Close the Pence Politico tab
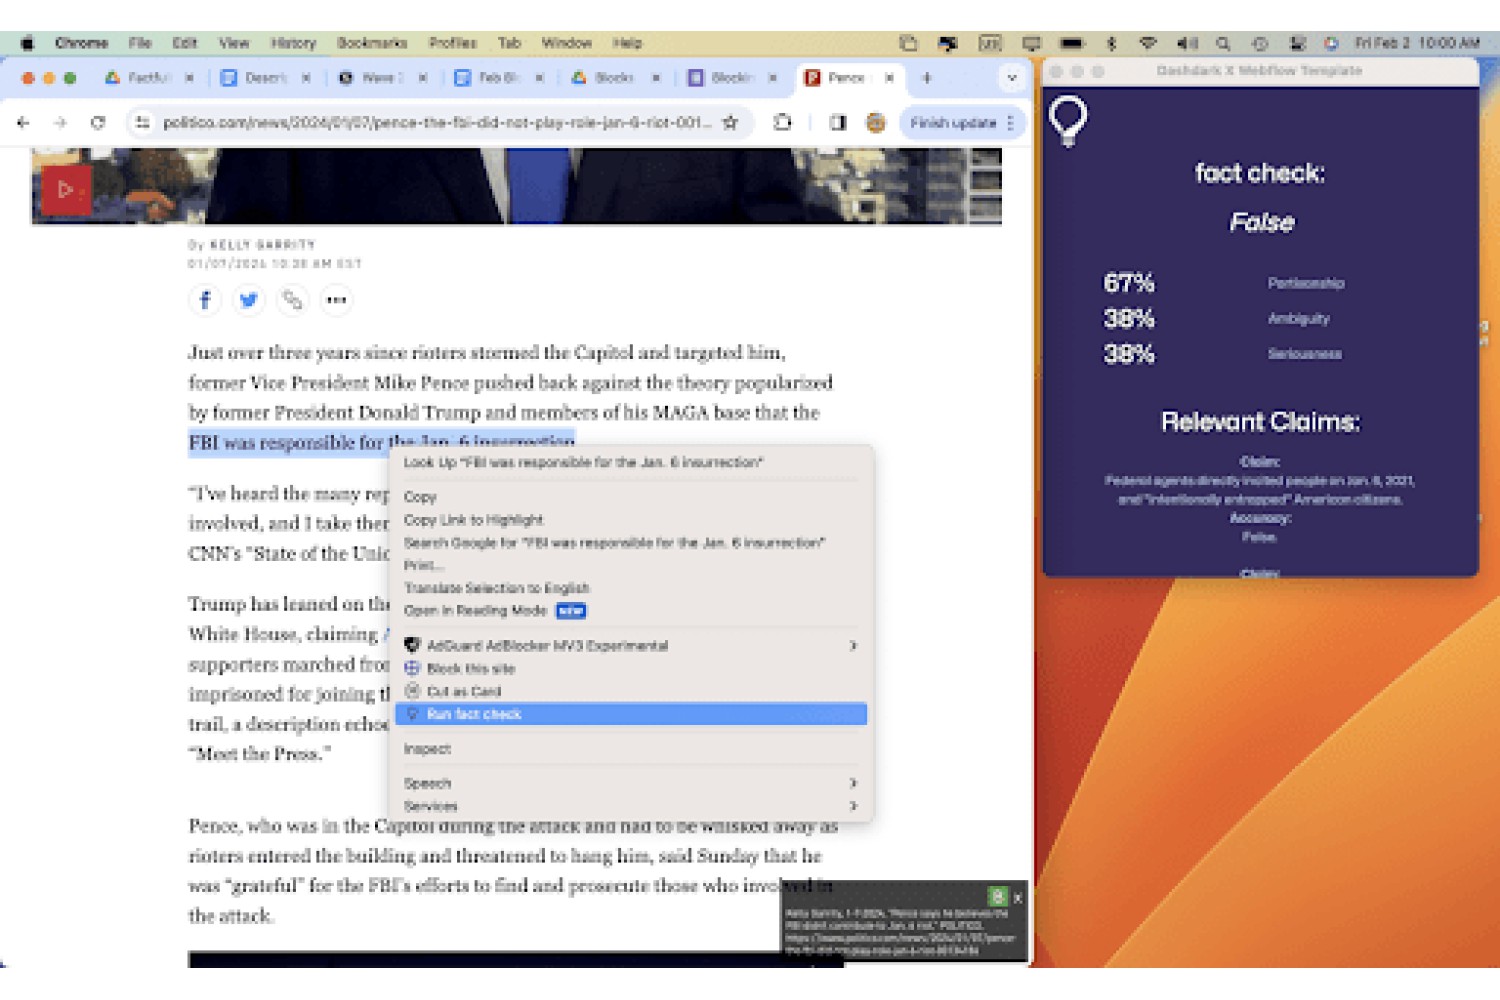Screen dimensions: 1500x1000 pyautogui.click(x=889, y=77)
